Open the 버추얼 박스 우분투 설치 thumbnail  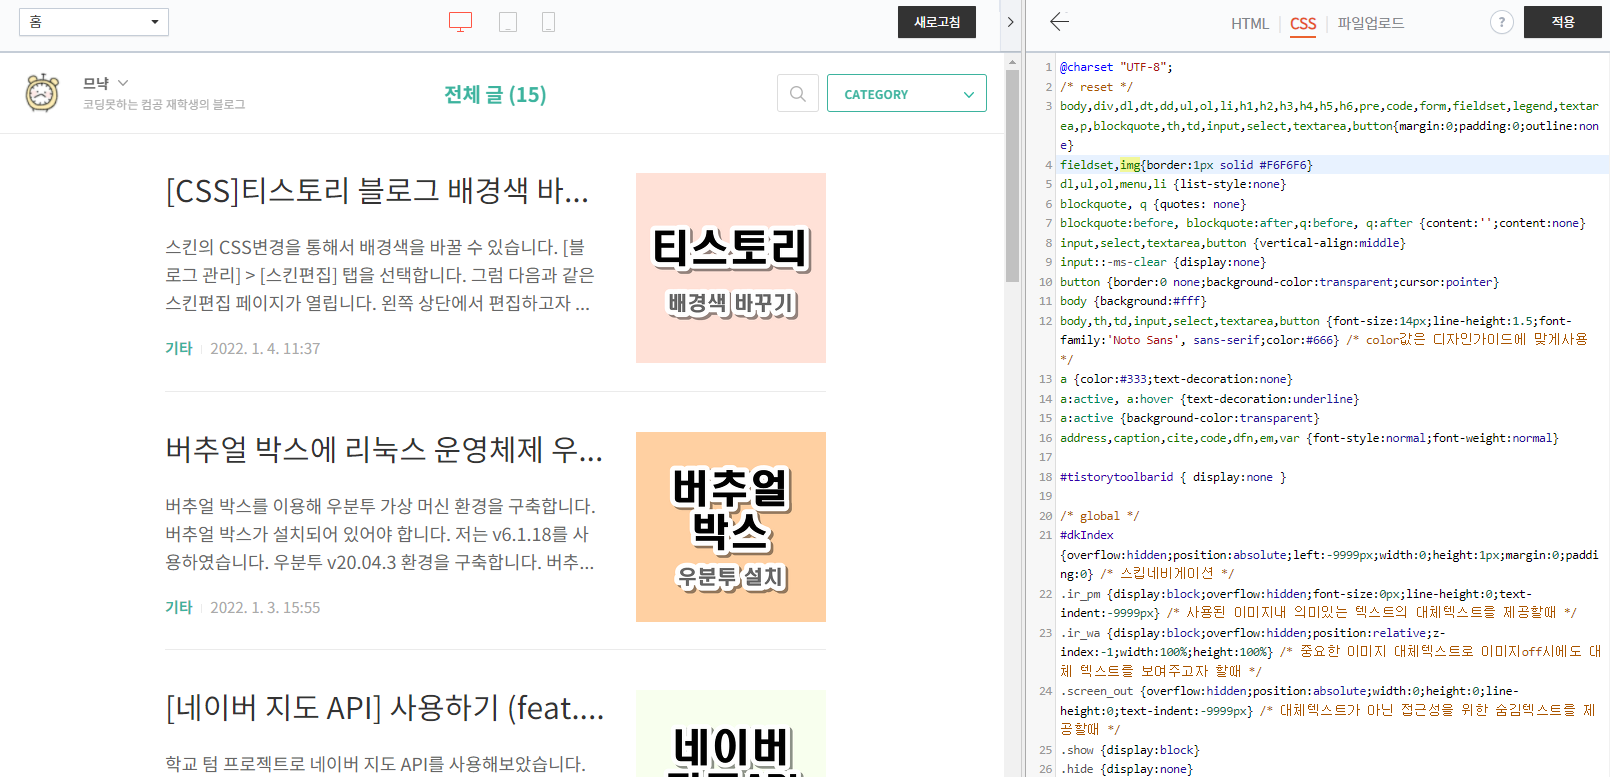click(731, 527)
